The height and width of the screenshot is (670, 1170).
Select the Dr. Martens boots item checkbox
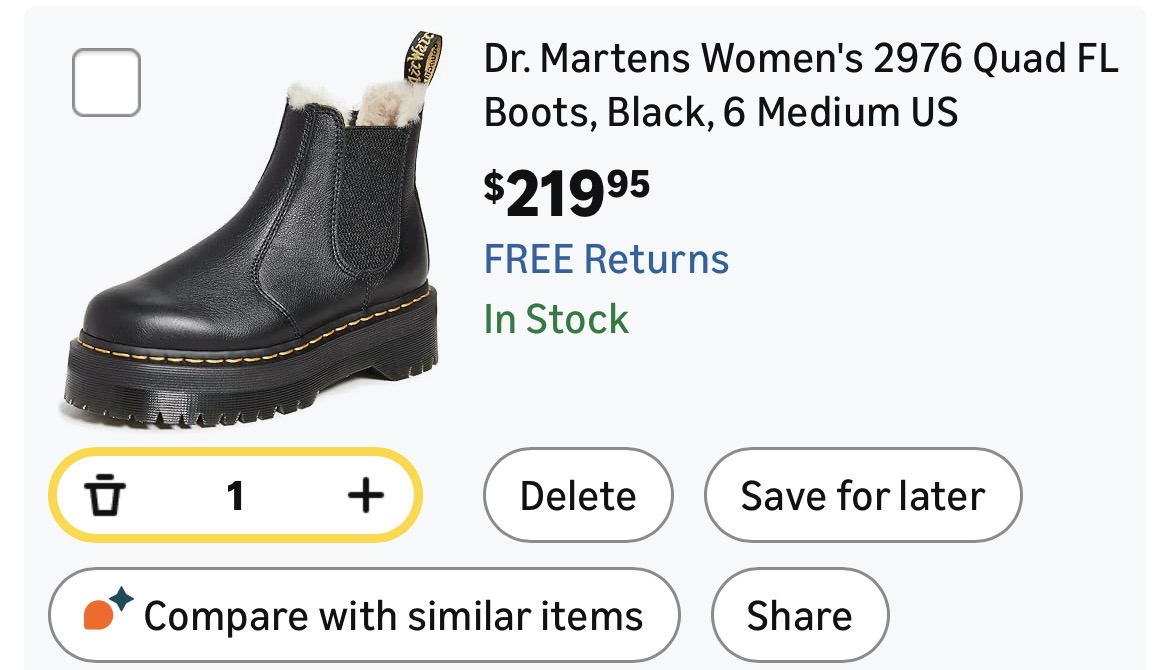(106, 83)
